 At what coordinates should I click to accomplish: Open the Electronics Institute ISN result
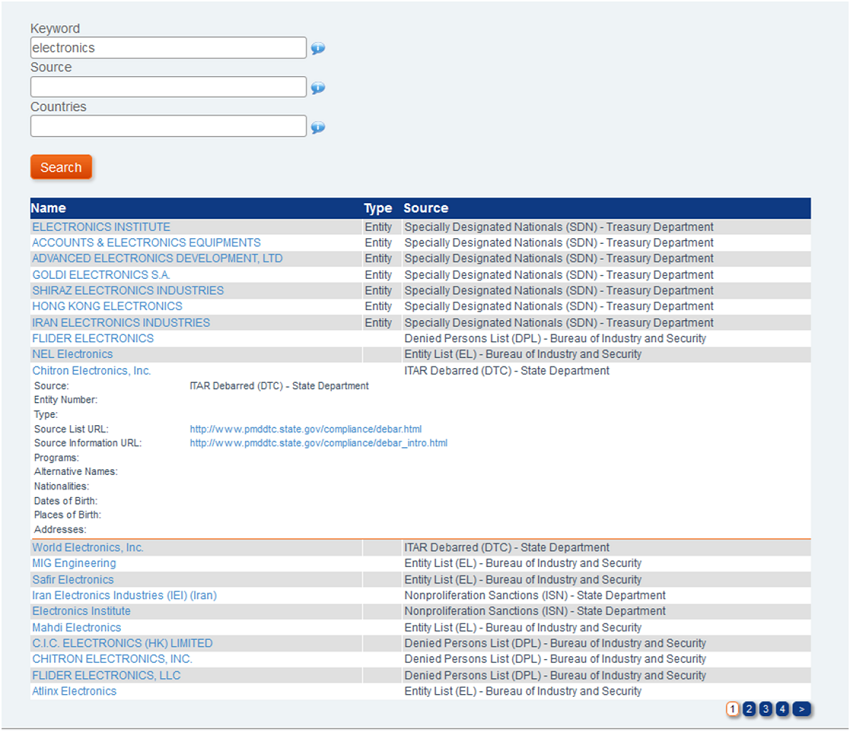click(x=81, y=611)
